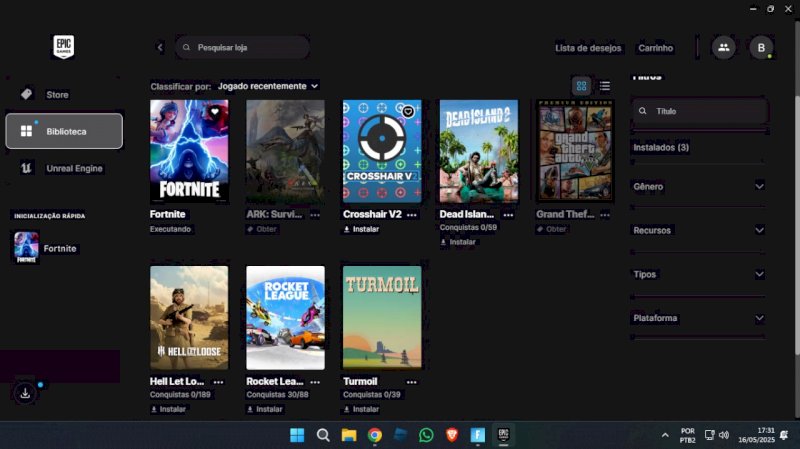Select the Dead Island 2 cover thumbnail
This screenshot has height=449, width=800.
479,151
